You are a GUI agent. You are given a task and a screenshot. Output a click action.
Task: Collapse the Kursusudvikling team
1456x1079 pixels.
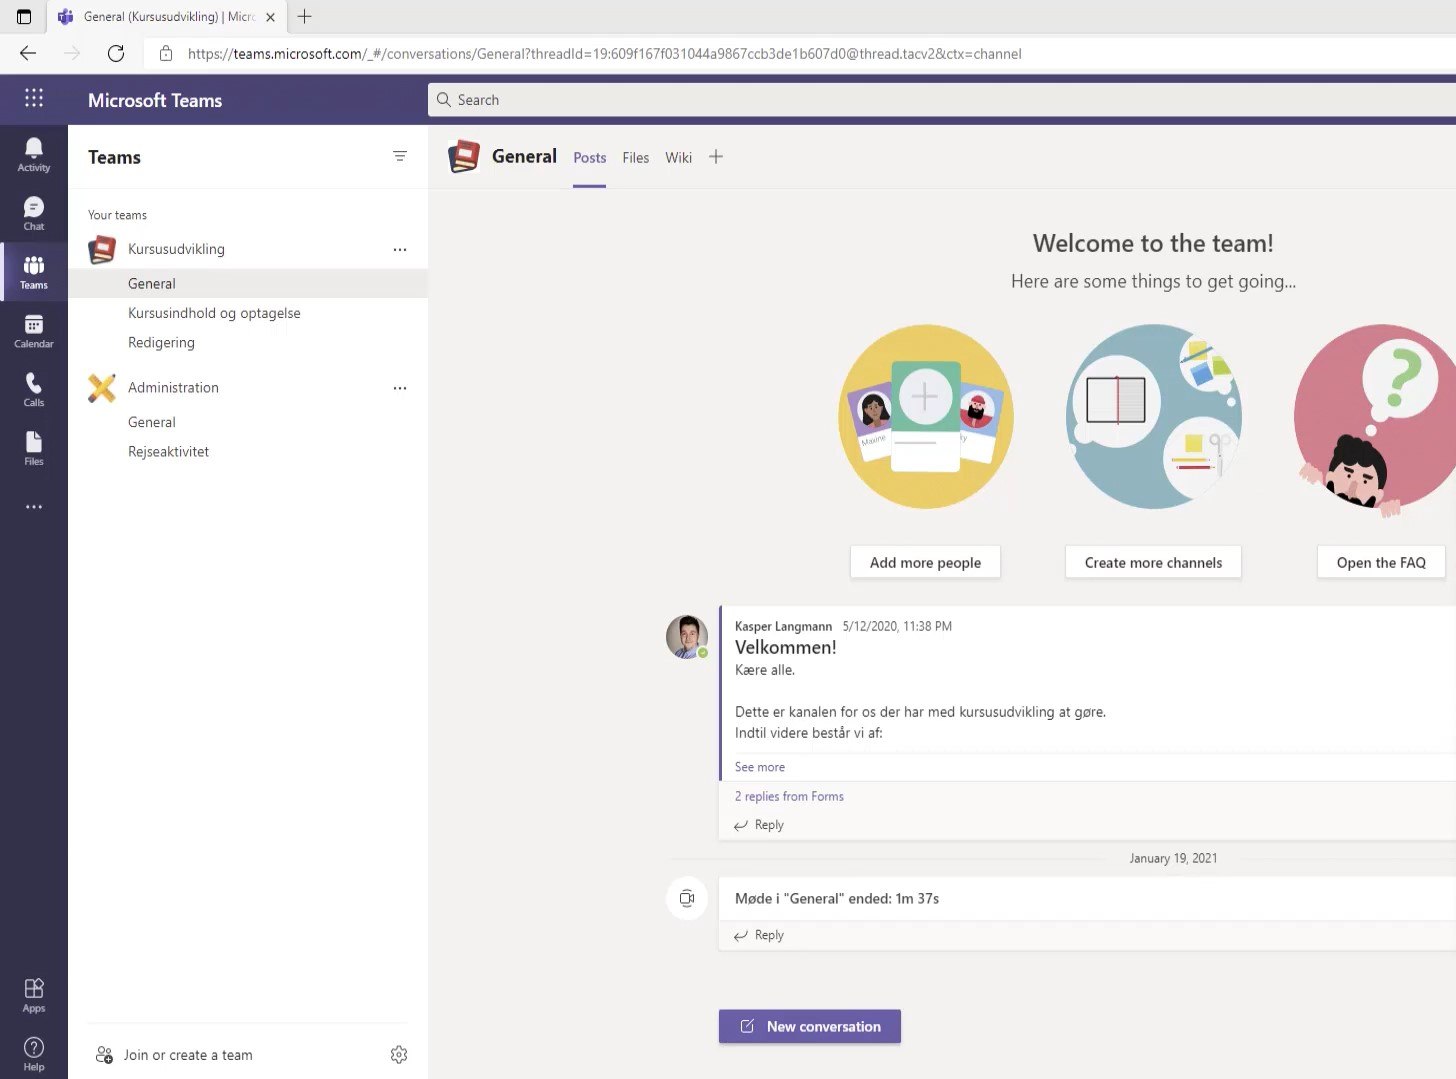(x=176, y=249)
